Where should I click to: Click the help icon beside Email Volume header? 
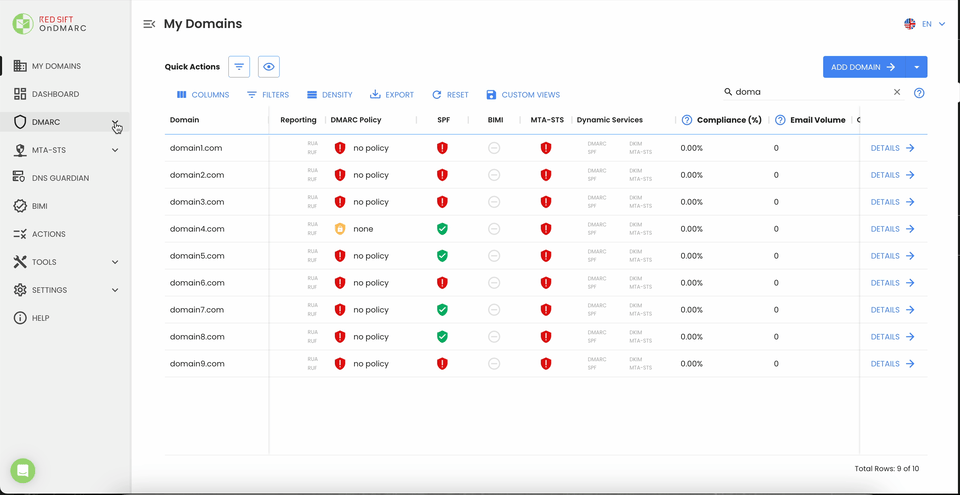coord(780,120)
